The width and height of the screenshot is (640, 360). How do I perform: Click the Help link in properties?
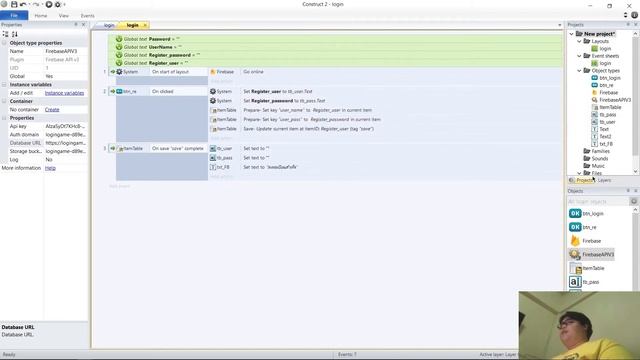[50, 168]
